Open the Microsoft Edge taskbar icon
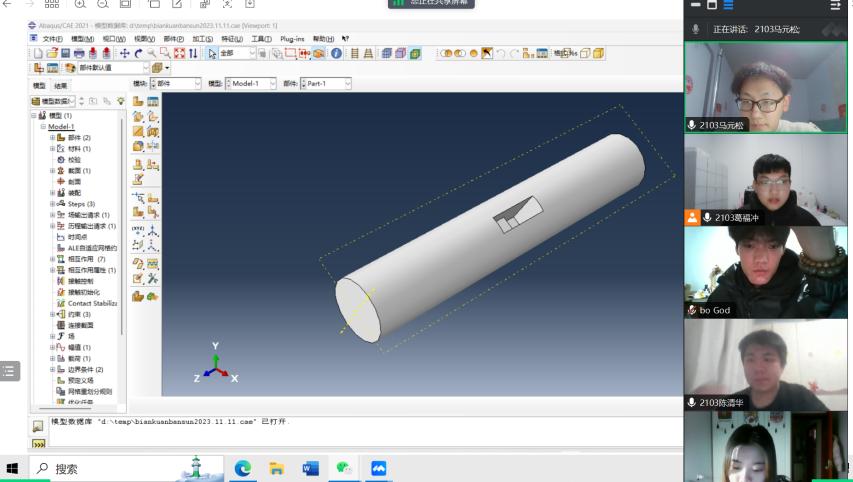This screenshot has height=482, width=853. click(242, 468)
